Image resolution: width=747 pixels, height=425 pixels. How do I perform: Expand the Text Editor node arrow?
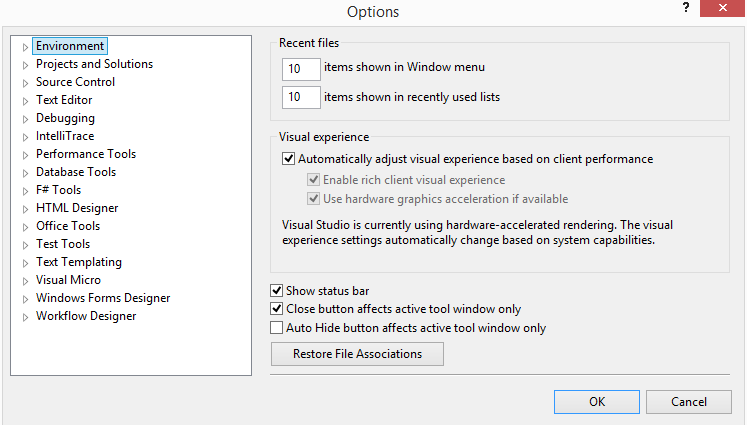click(25, 101)
